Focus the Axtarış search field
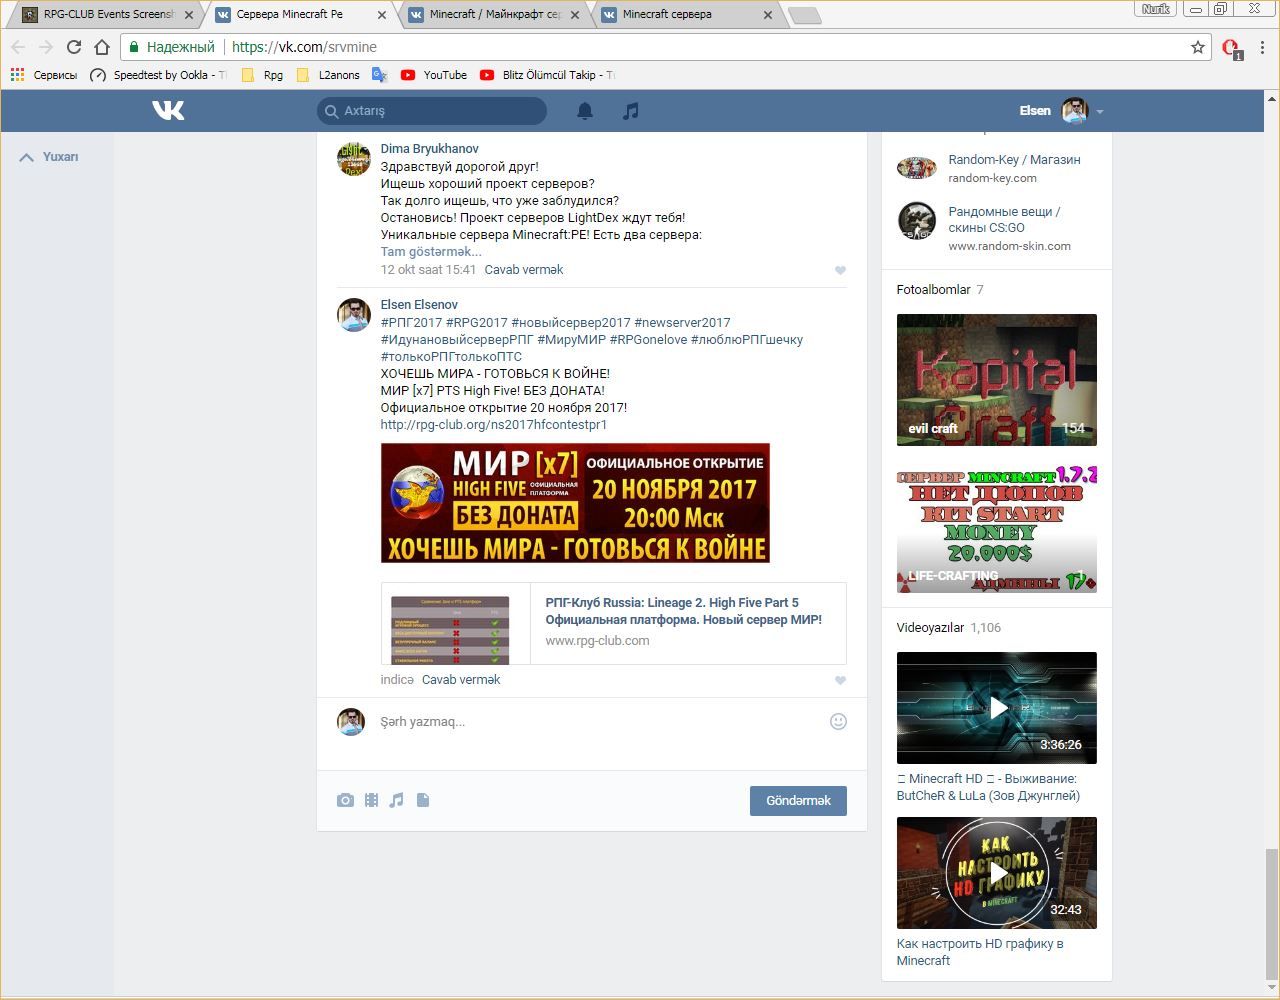Viewport: 1280px width, 1000px height. pos(432,111)
